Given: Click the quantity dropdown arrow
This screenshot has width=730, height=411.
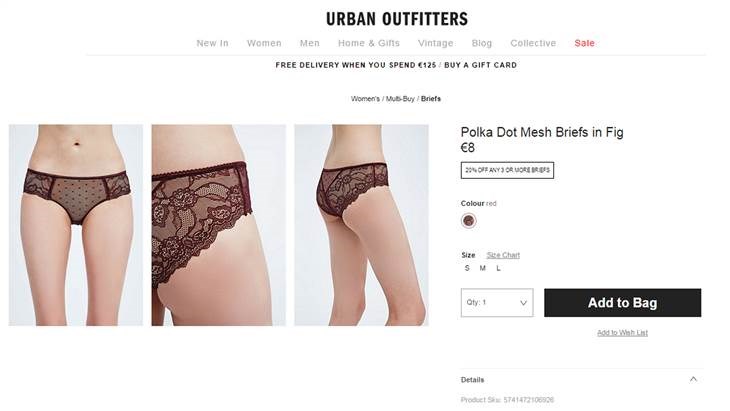Looking at the screenshot, I should tap(523, 303).
